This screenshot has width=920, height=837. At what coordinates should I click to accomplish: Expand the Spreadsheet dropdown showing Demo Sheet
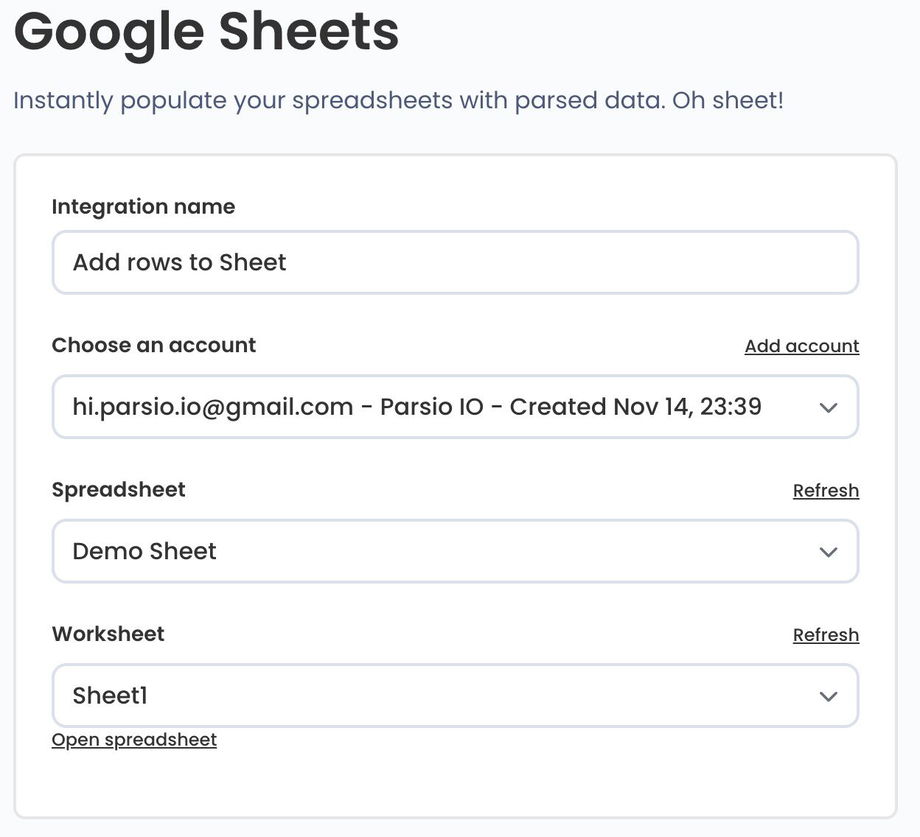click(455, 551)
